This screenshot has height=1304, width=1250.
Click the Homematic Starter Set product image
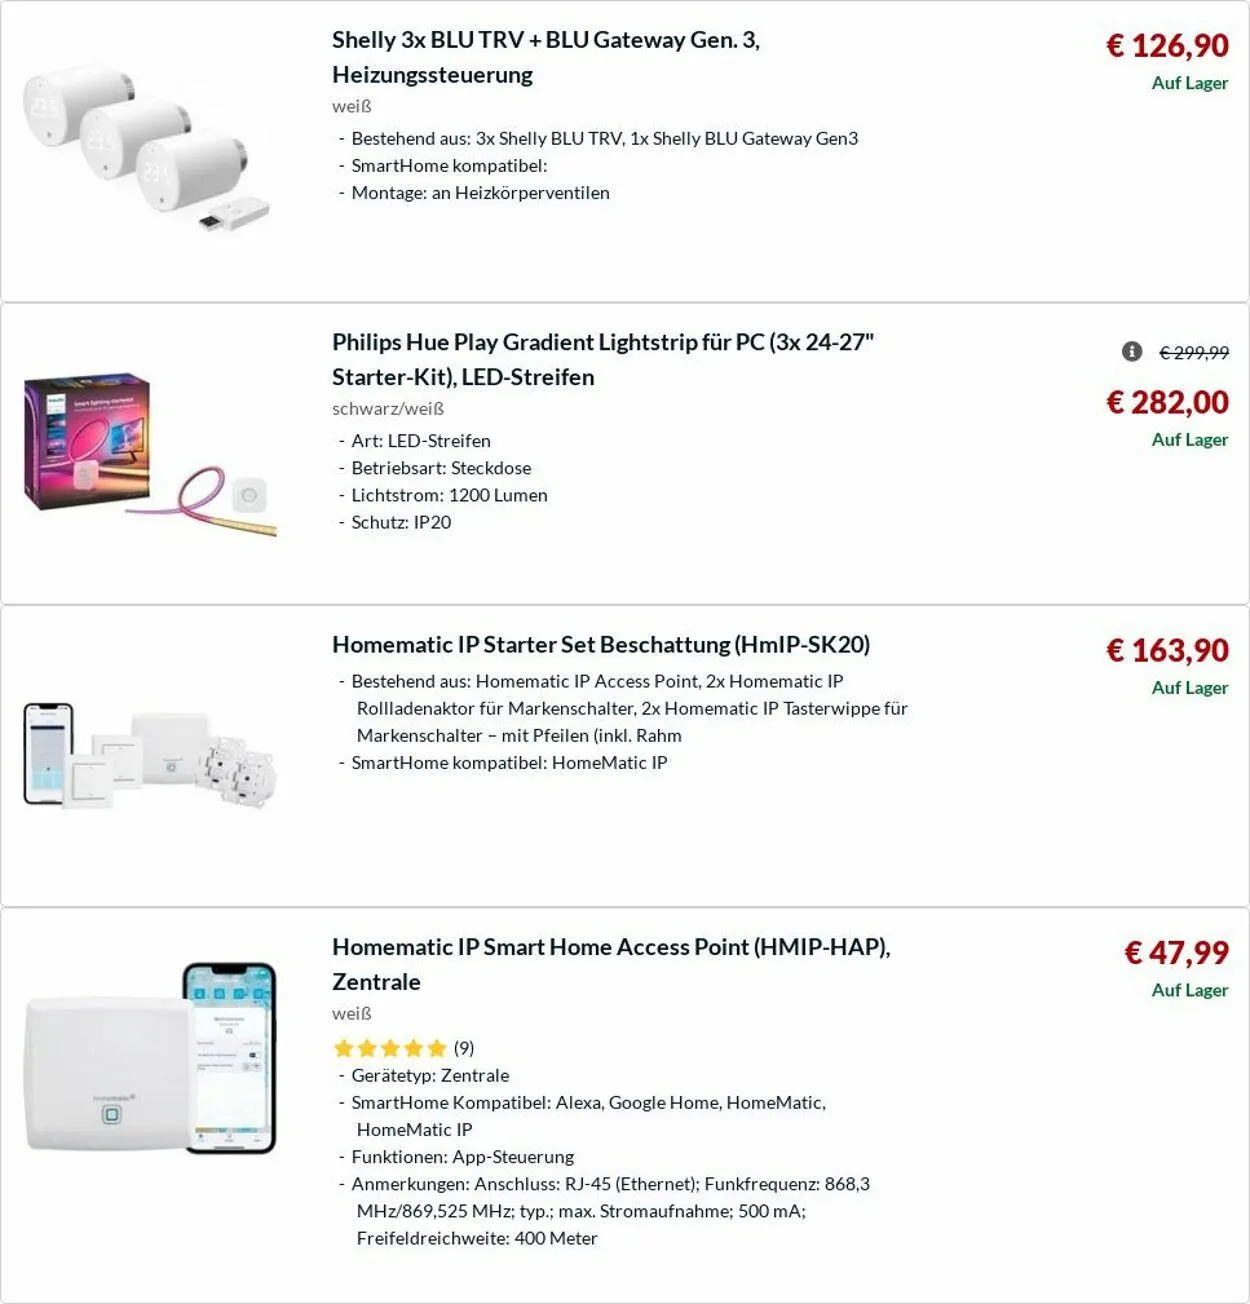(x=150, y=757)
